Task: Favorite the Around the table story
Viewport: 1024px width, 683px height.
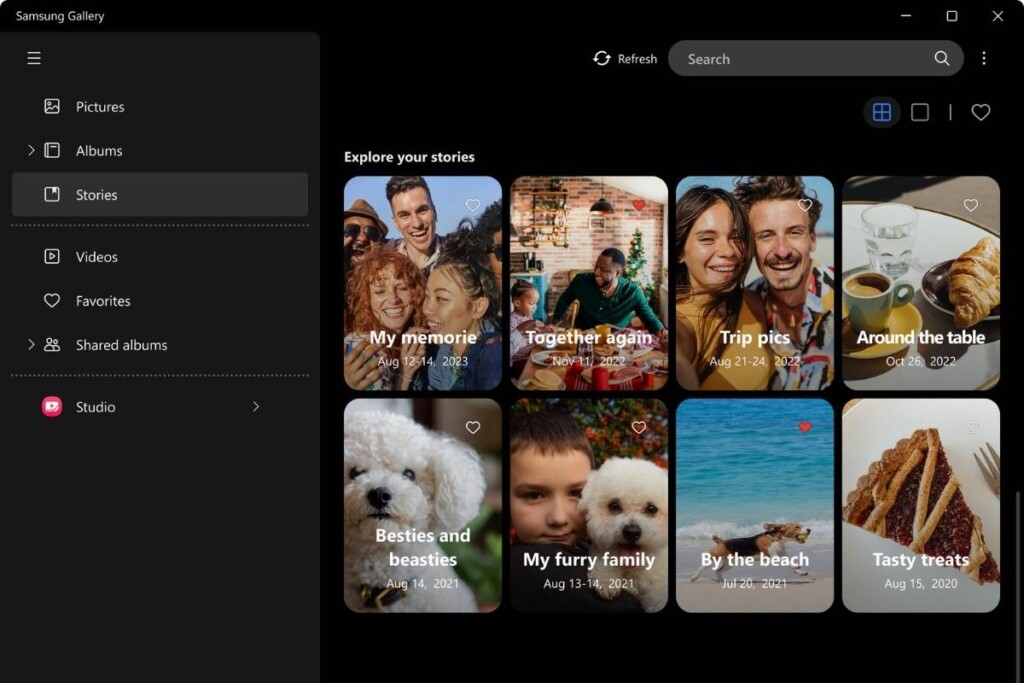Action: (x=970, y=205)
